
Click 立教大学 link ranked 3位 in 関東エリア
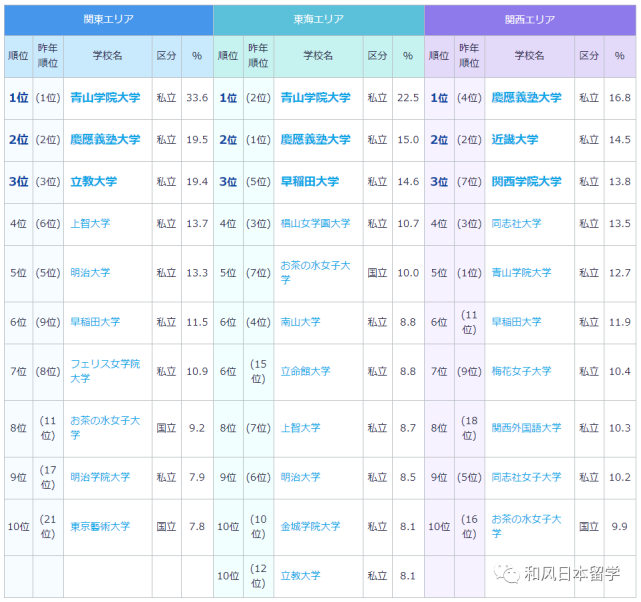(94, 181)
